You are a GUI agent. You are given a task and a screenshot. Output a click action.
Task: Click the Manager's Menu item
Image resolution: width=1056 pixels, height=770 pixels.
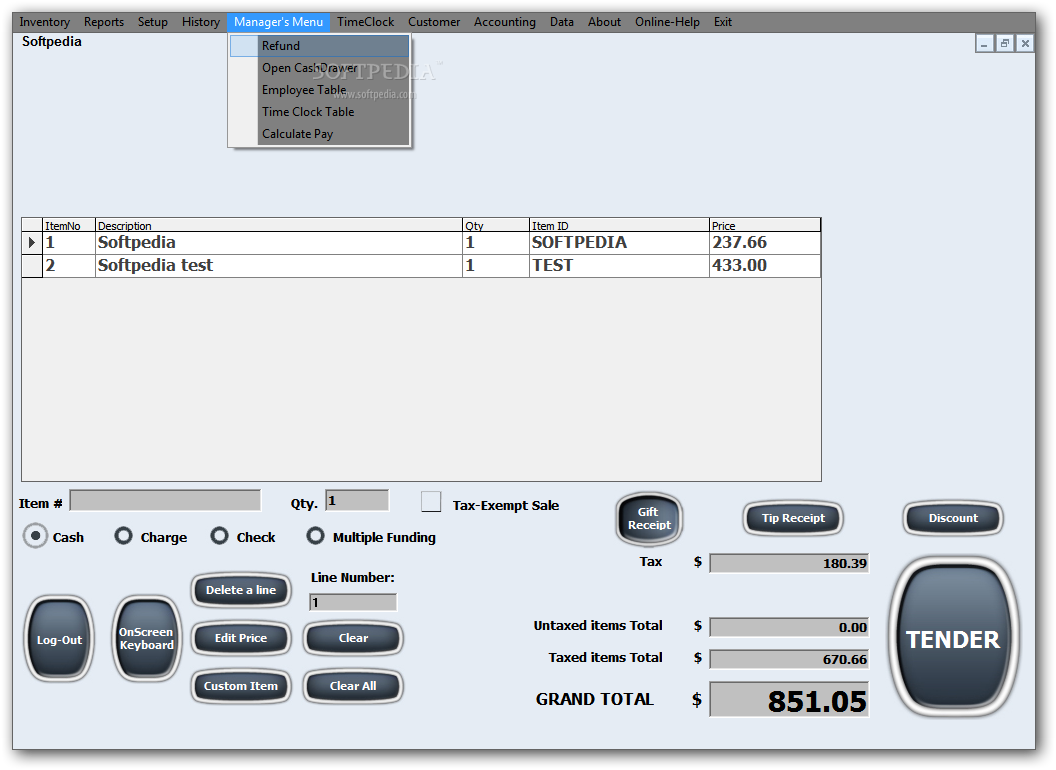[x=278, y=22]
